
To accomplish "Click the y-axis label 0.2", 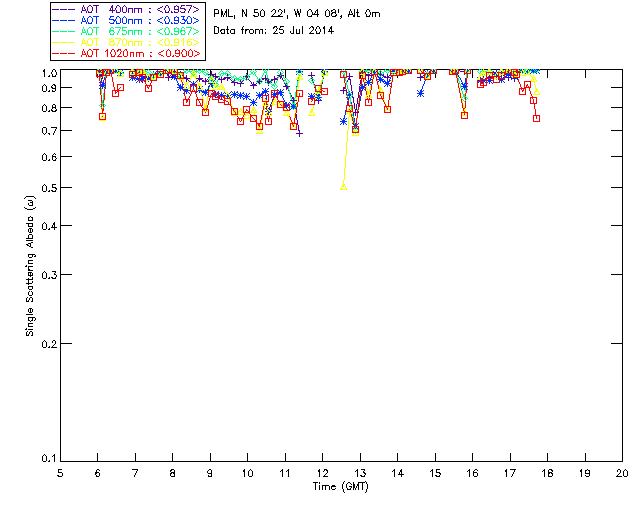I will 49,344.
